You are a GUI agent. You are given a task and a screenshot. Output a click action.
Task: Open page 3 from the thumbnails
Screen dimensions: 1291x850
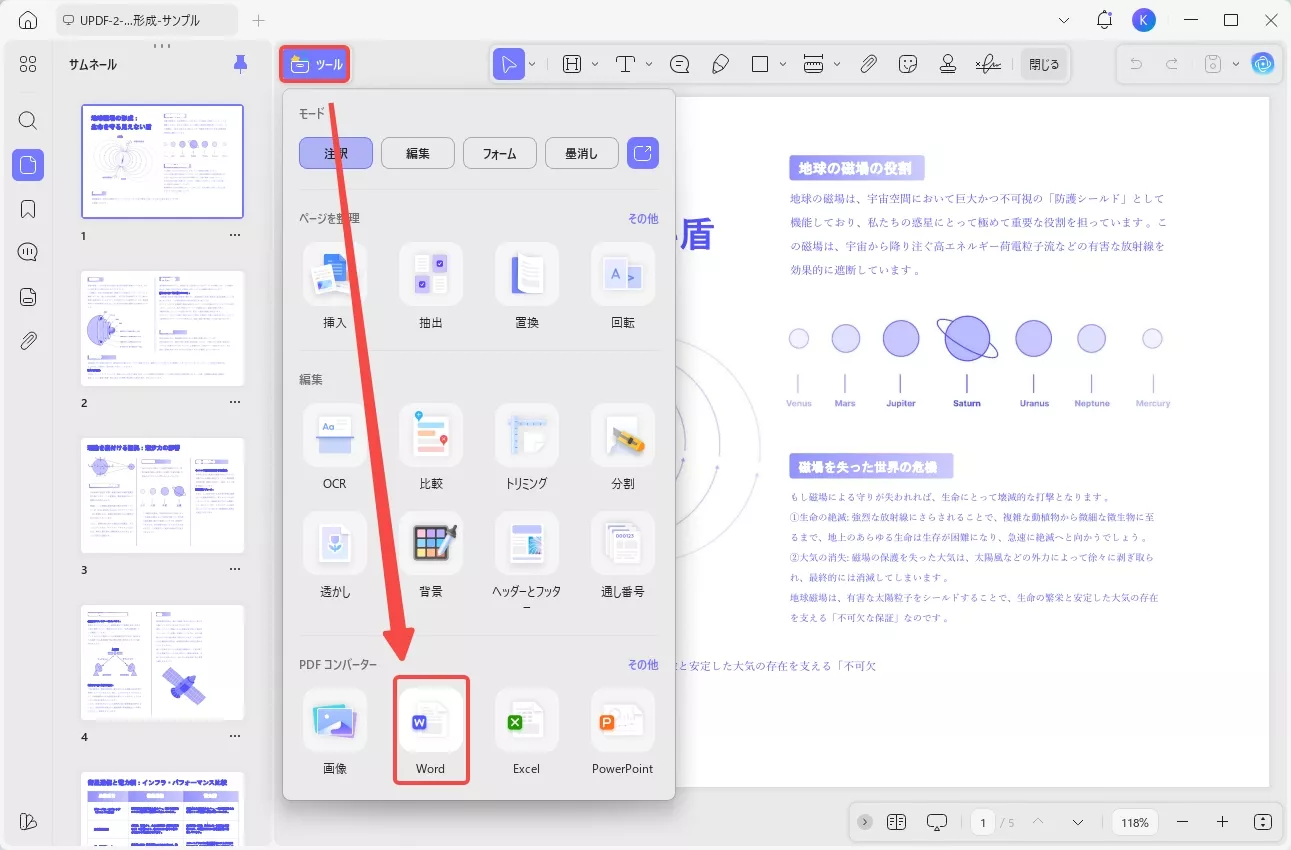[162, 494]
